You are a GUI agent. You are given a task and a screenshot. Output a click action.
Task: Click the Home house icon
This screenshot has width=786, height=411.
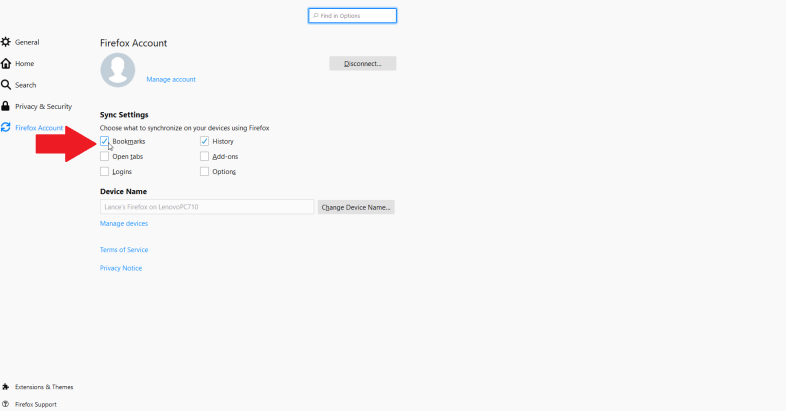(6, 64)
